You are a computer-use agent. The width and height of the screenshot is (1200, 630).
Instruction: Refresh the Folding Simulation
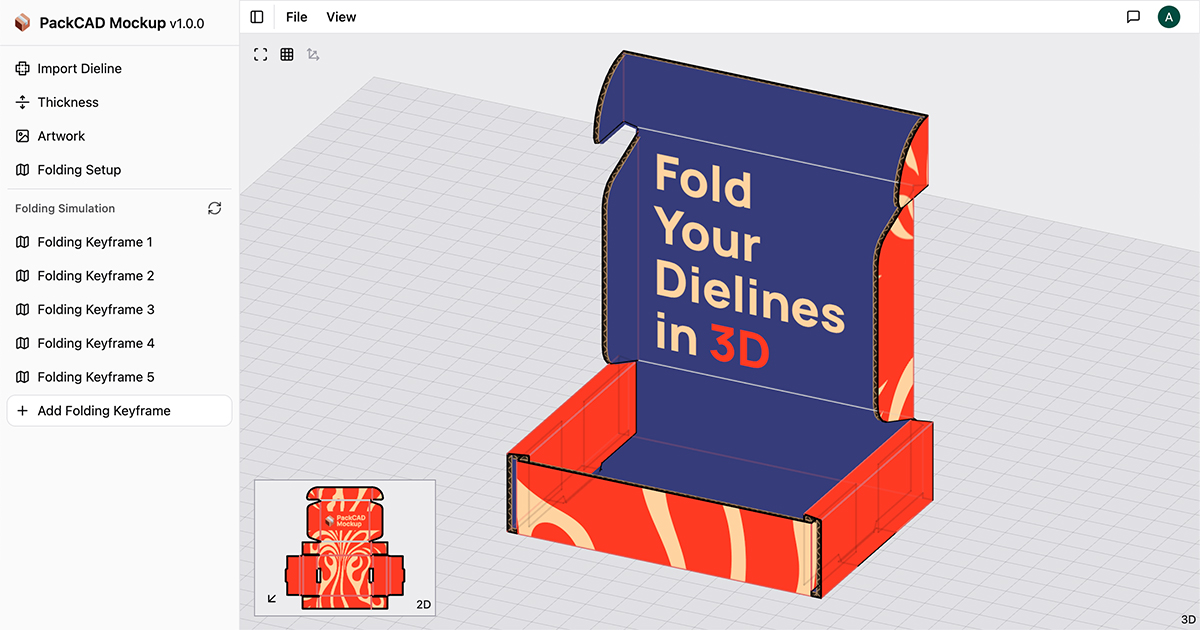coord(214,208)
